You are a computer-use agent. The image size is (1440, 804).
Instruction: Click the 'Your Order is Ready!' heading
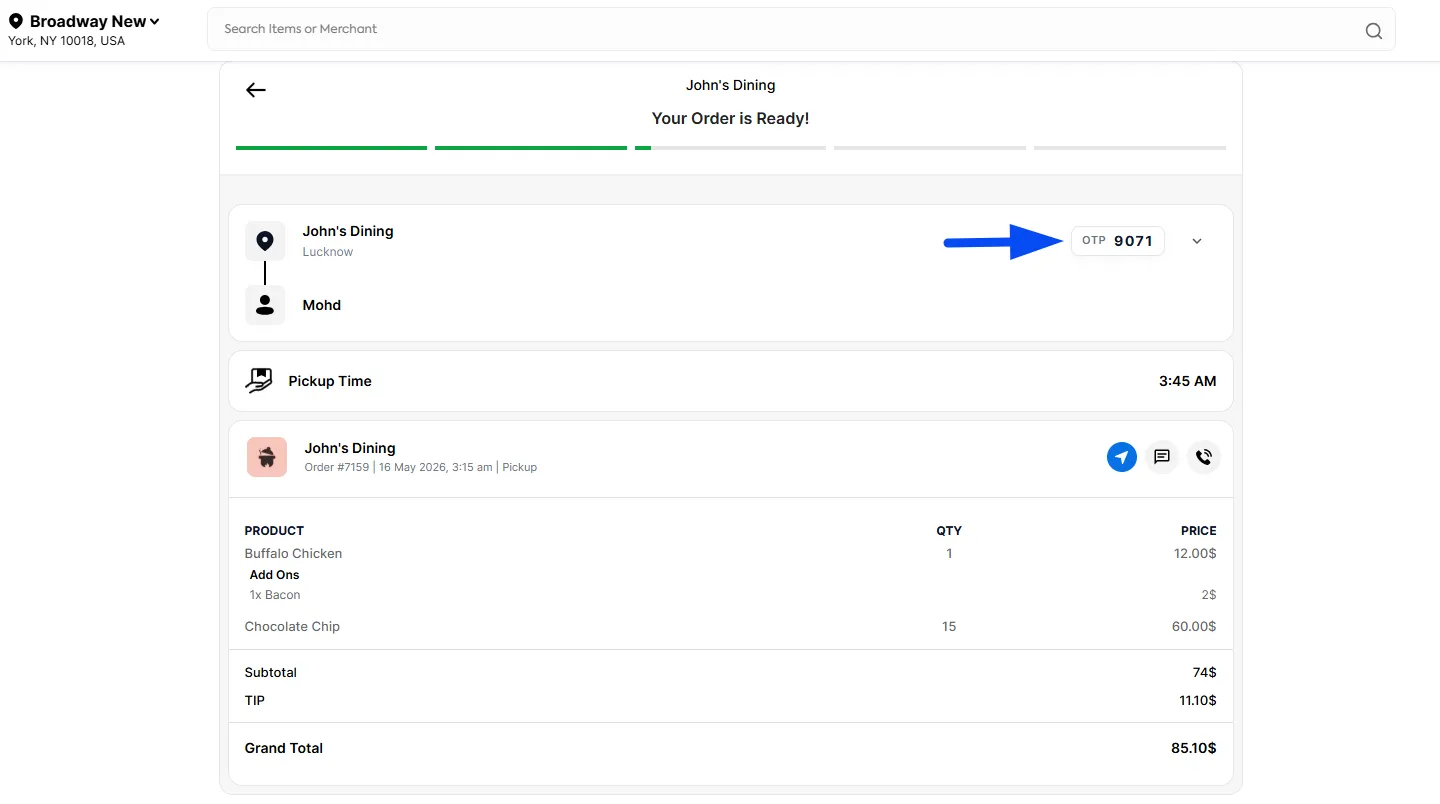point(731,118)
